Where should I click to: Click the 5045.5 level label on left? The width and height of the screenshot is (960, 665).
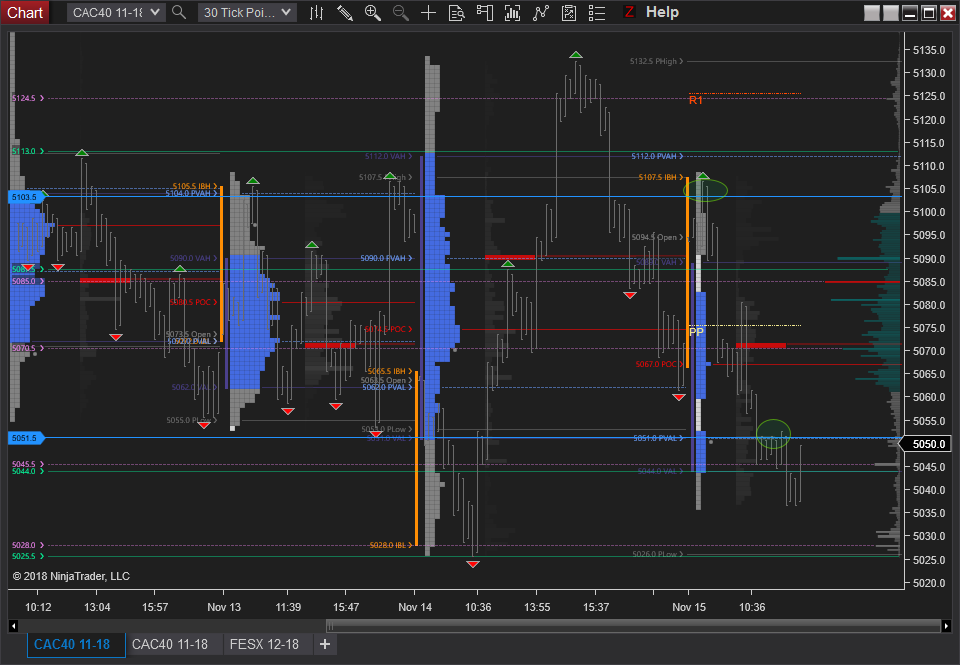28,464
